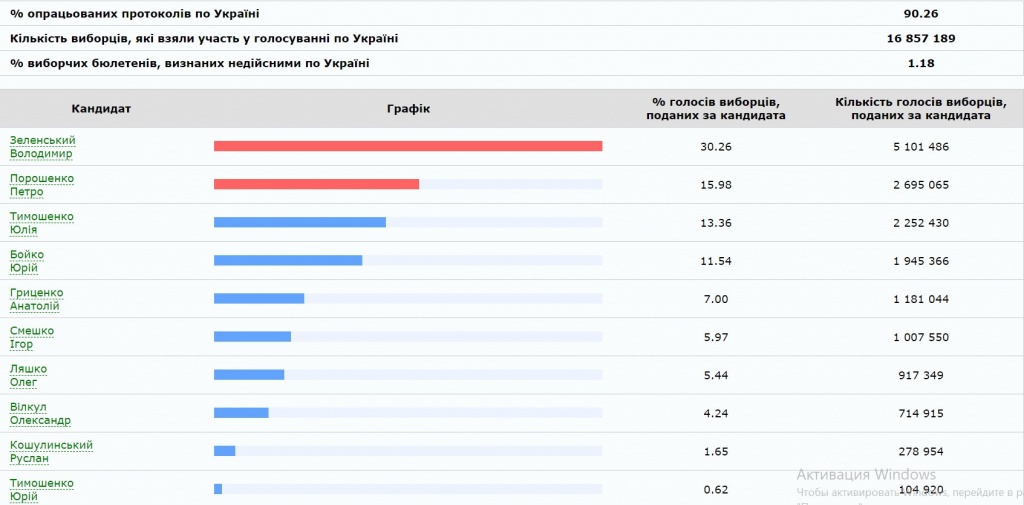Image resolution: width=1024 pixels, height=505 pixels.
Task: Select the 90.26 processed protocols value
Action: pos(921,13)
